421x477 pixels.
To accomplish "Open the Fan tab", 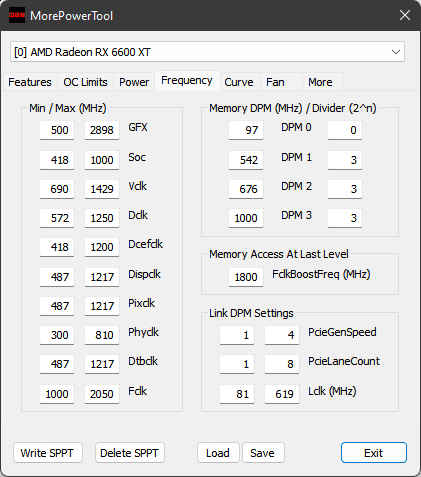I will (275, 82).
